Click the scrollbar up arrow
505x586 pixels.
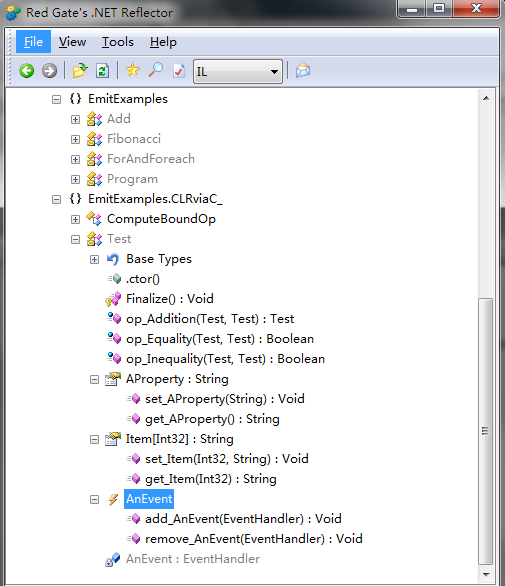point(486,98)
